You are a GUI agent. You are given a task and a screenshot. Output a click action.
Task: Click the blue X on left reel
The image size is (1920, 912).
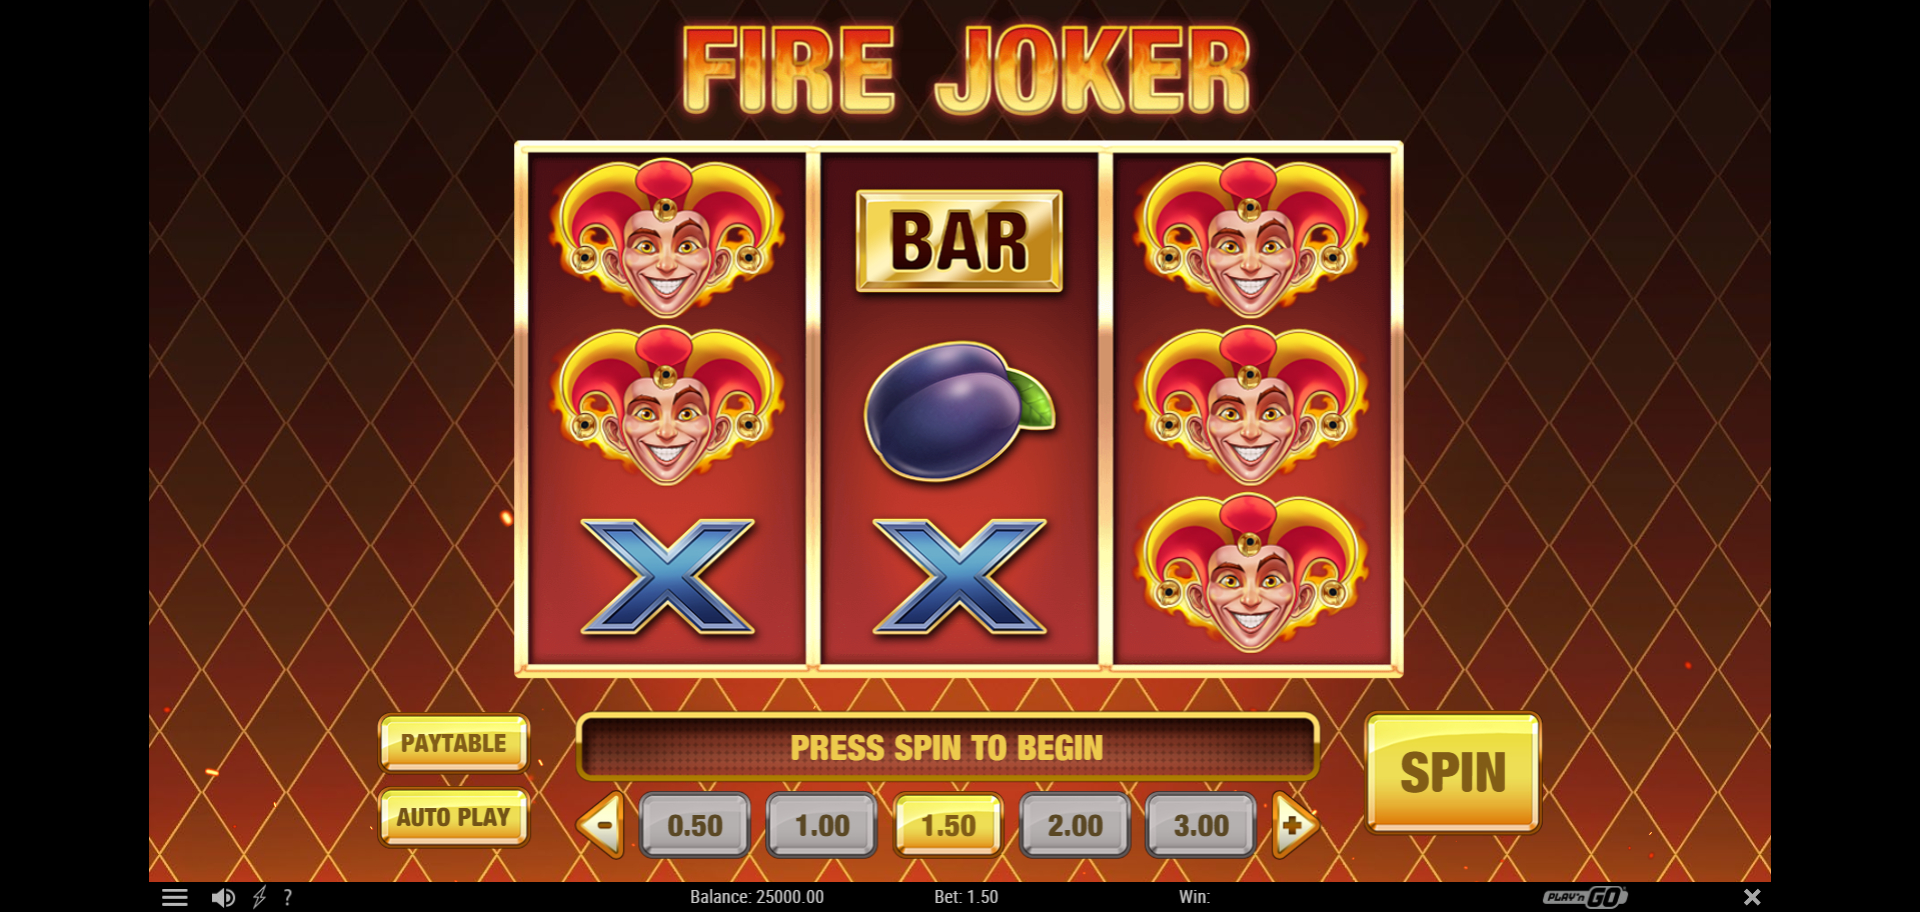(x=668, y=576)
